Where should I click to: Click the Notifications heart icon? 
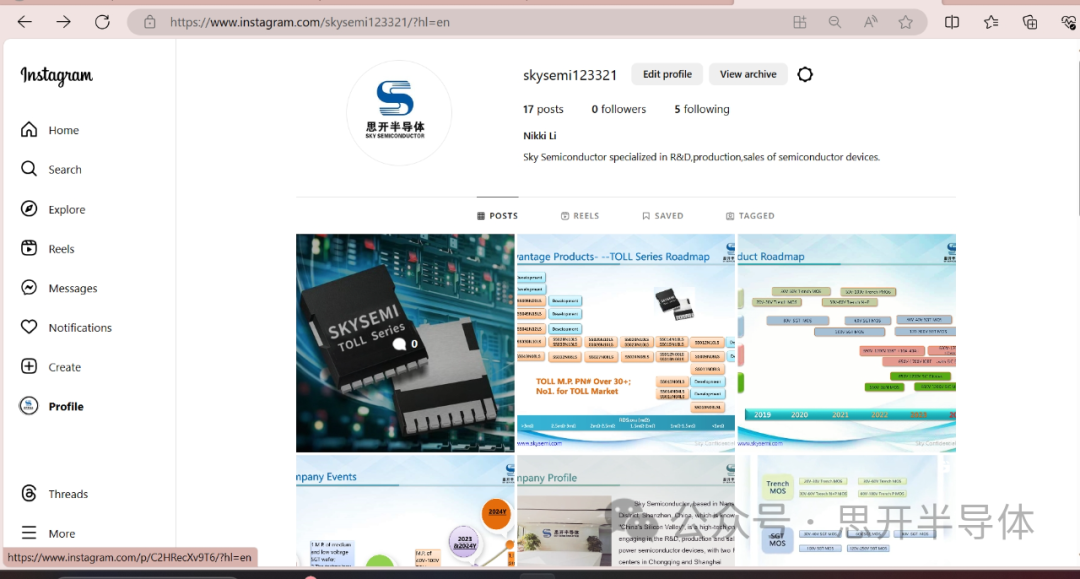(29, 327)
